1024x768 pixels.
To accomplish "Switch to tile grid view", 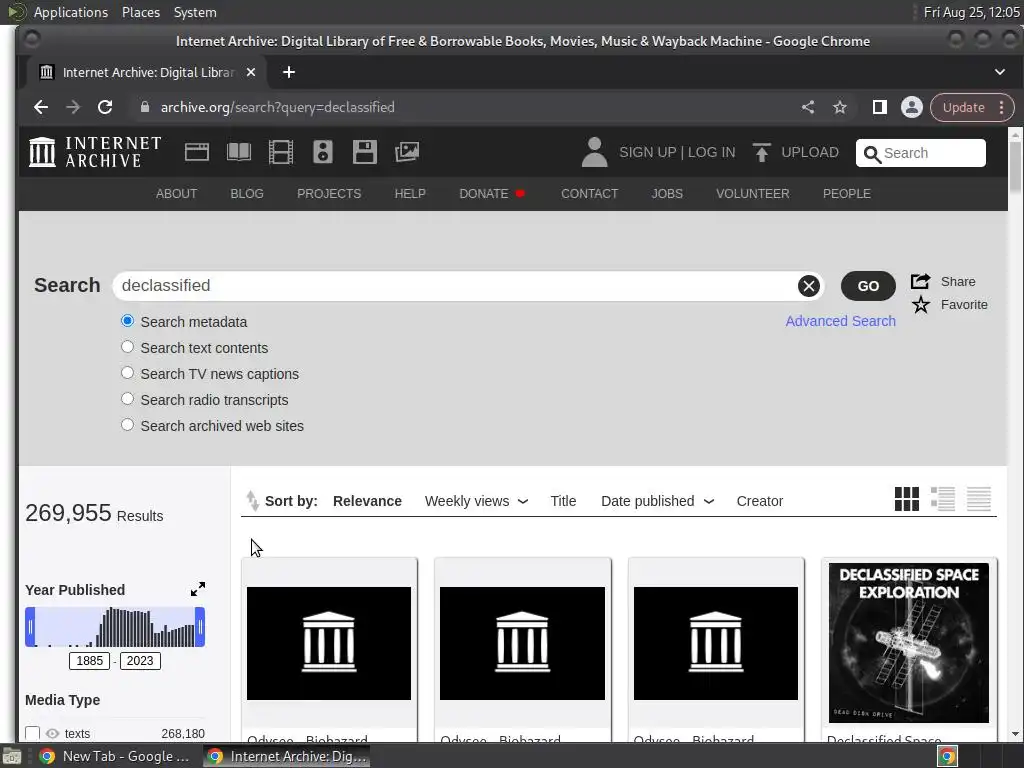I will tap(906, 499).
